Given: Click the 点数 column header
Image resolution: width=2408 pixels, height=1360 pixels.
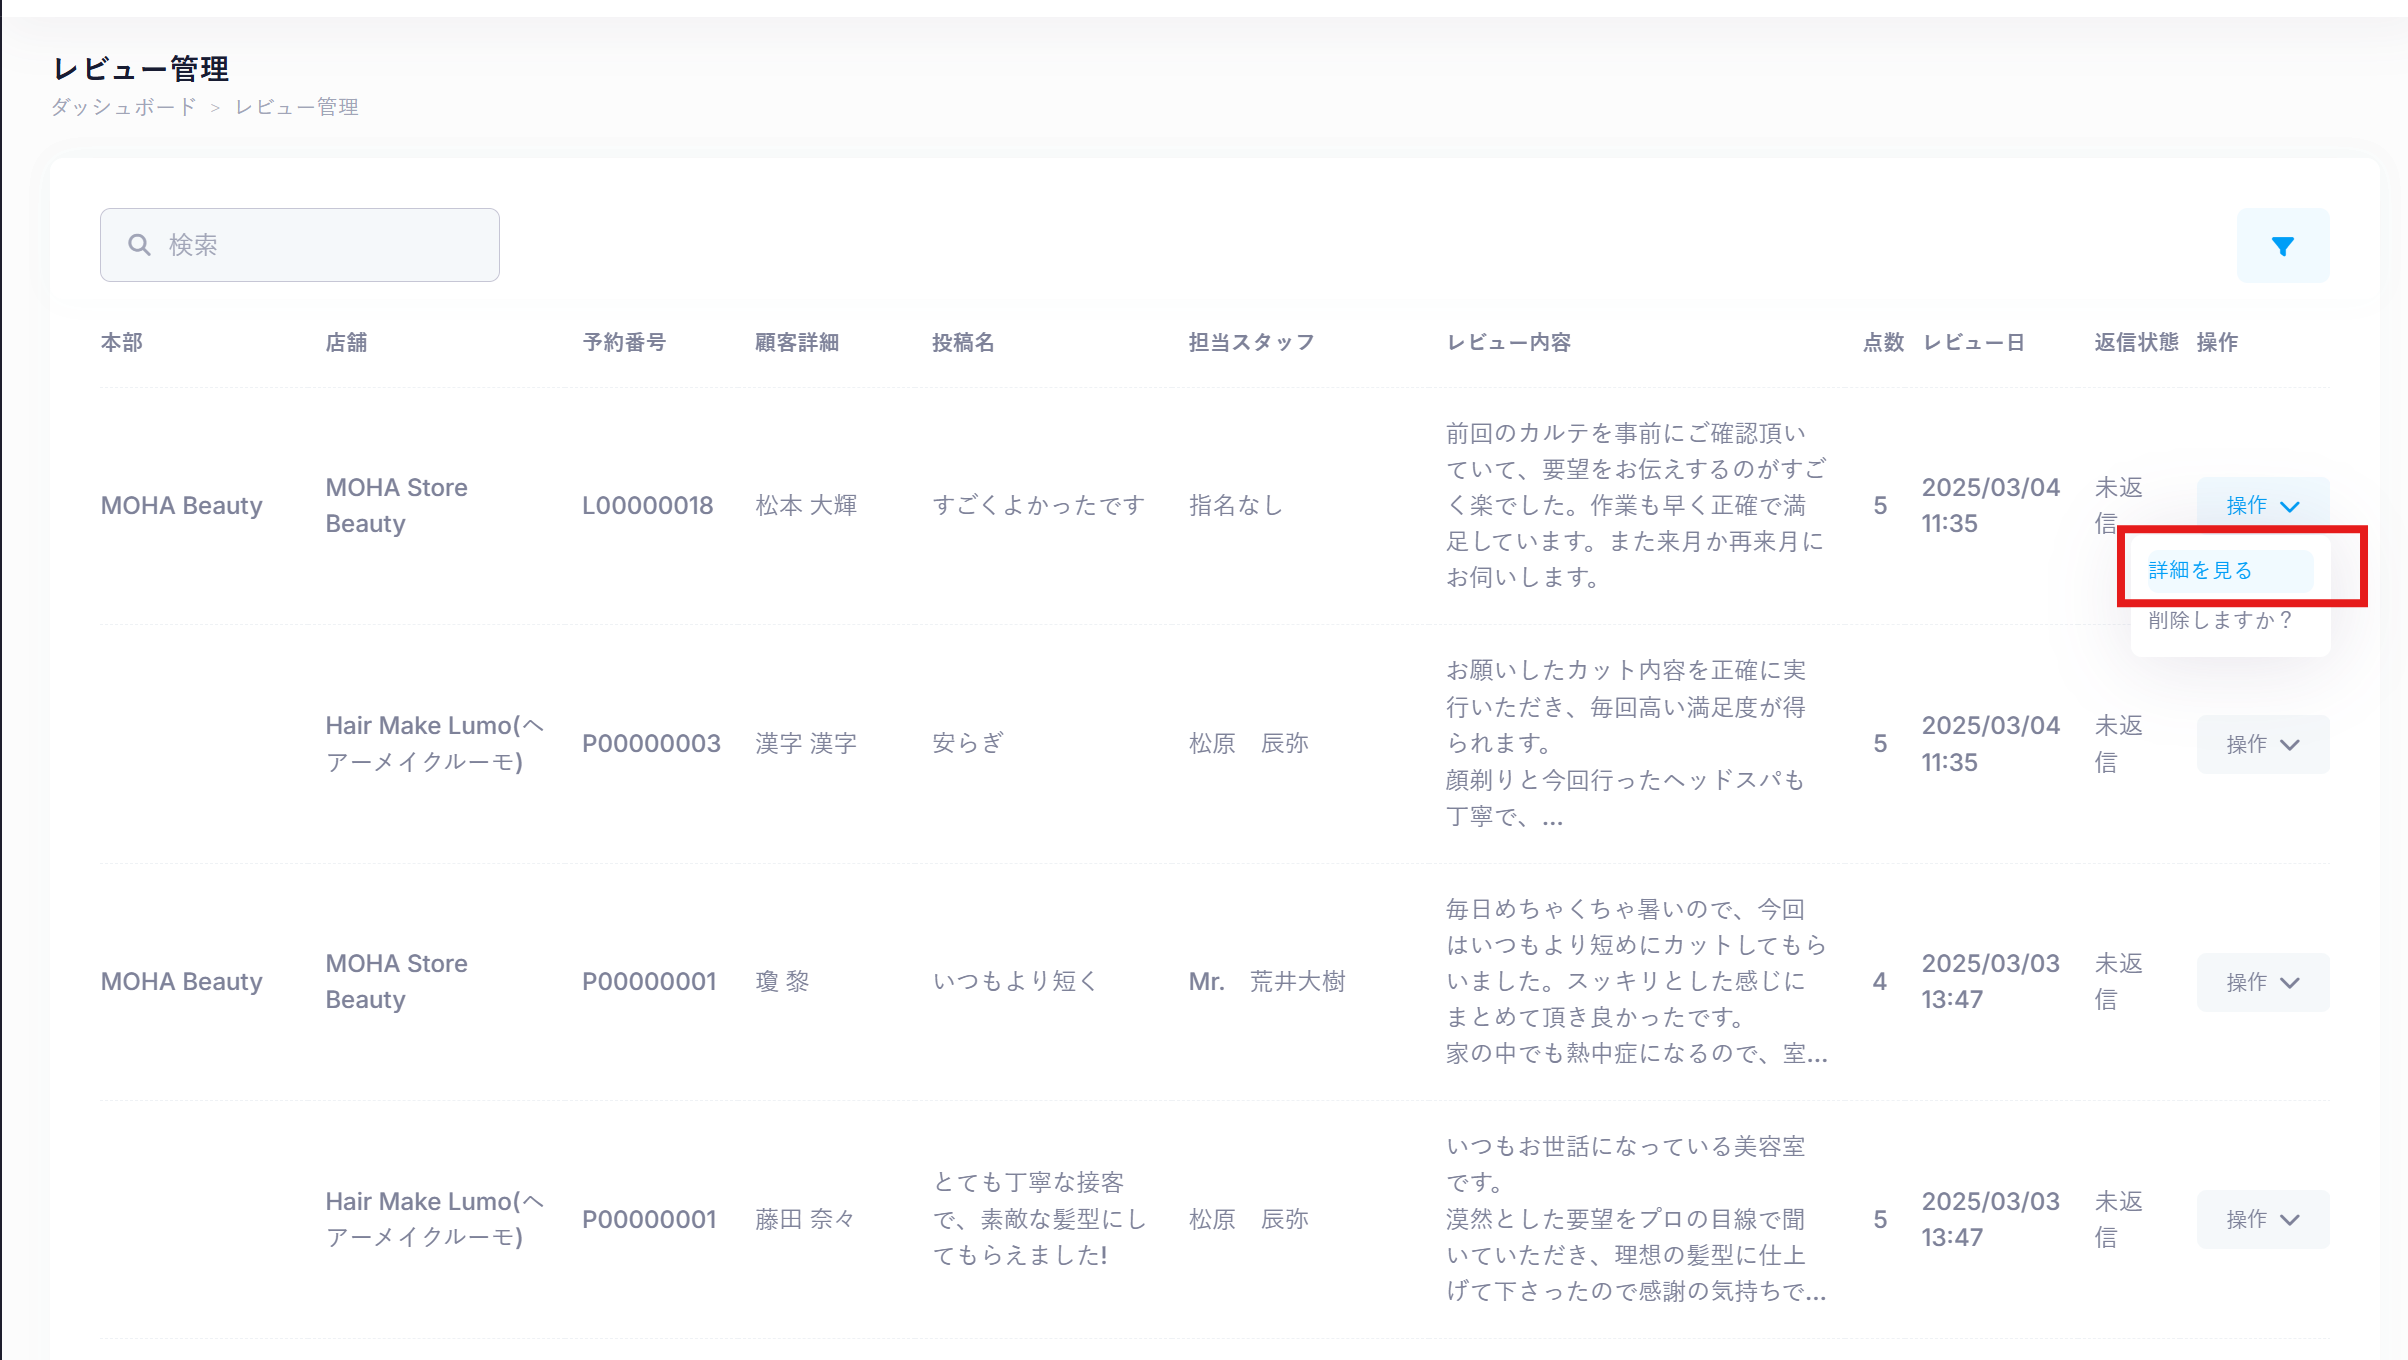Looking at the screenshot, I should point(1883,342).
